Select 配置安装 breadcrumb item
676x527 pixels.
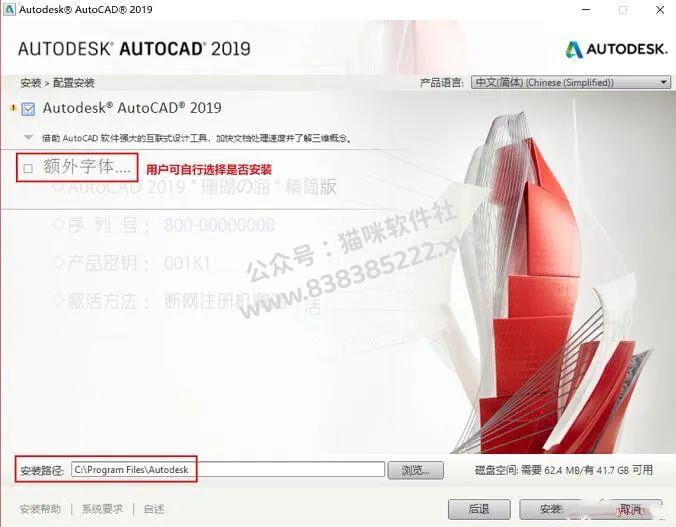coord(74,82)
